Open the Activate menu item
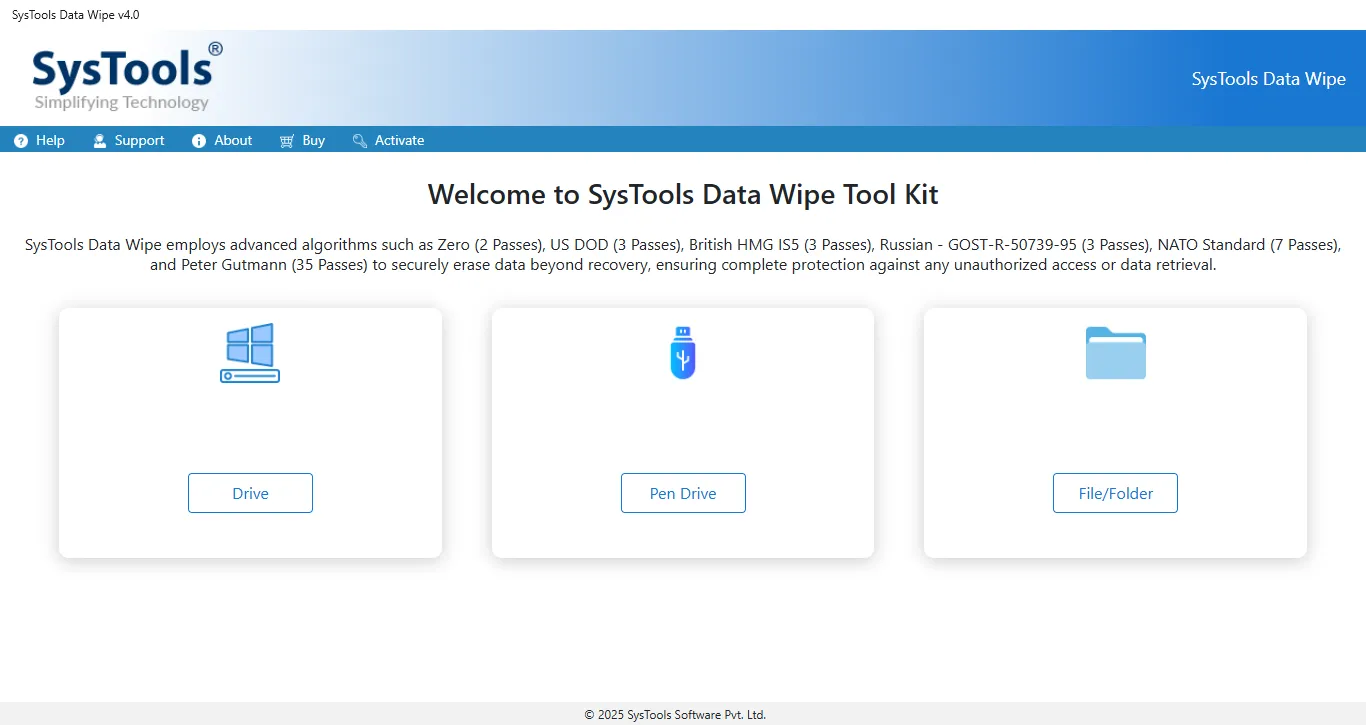Image resolution: width=1366 pixels, height=725 pixels. pos(389,141)
